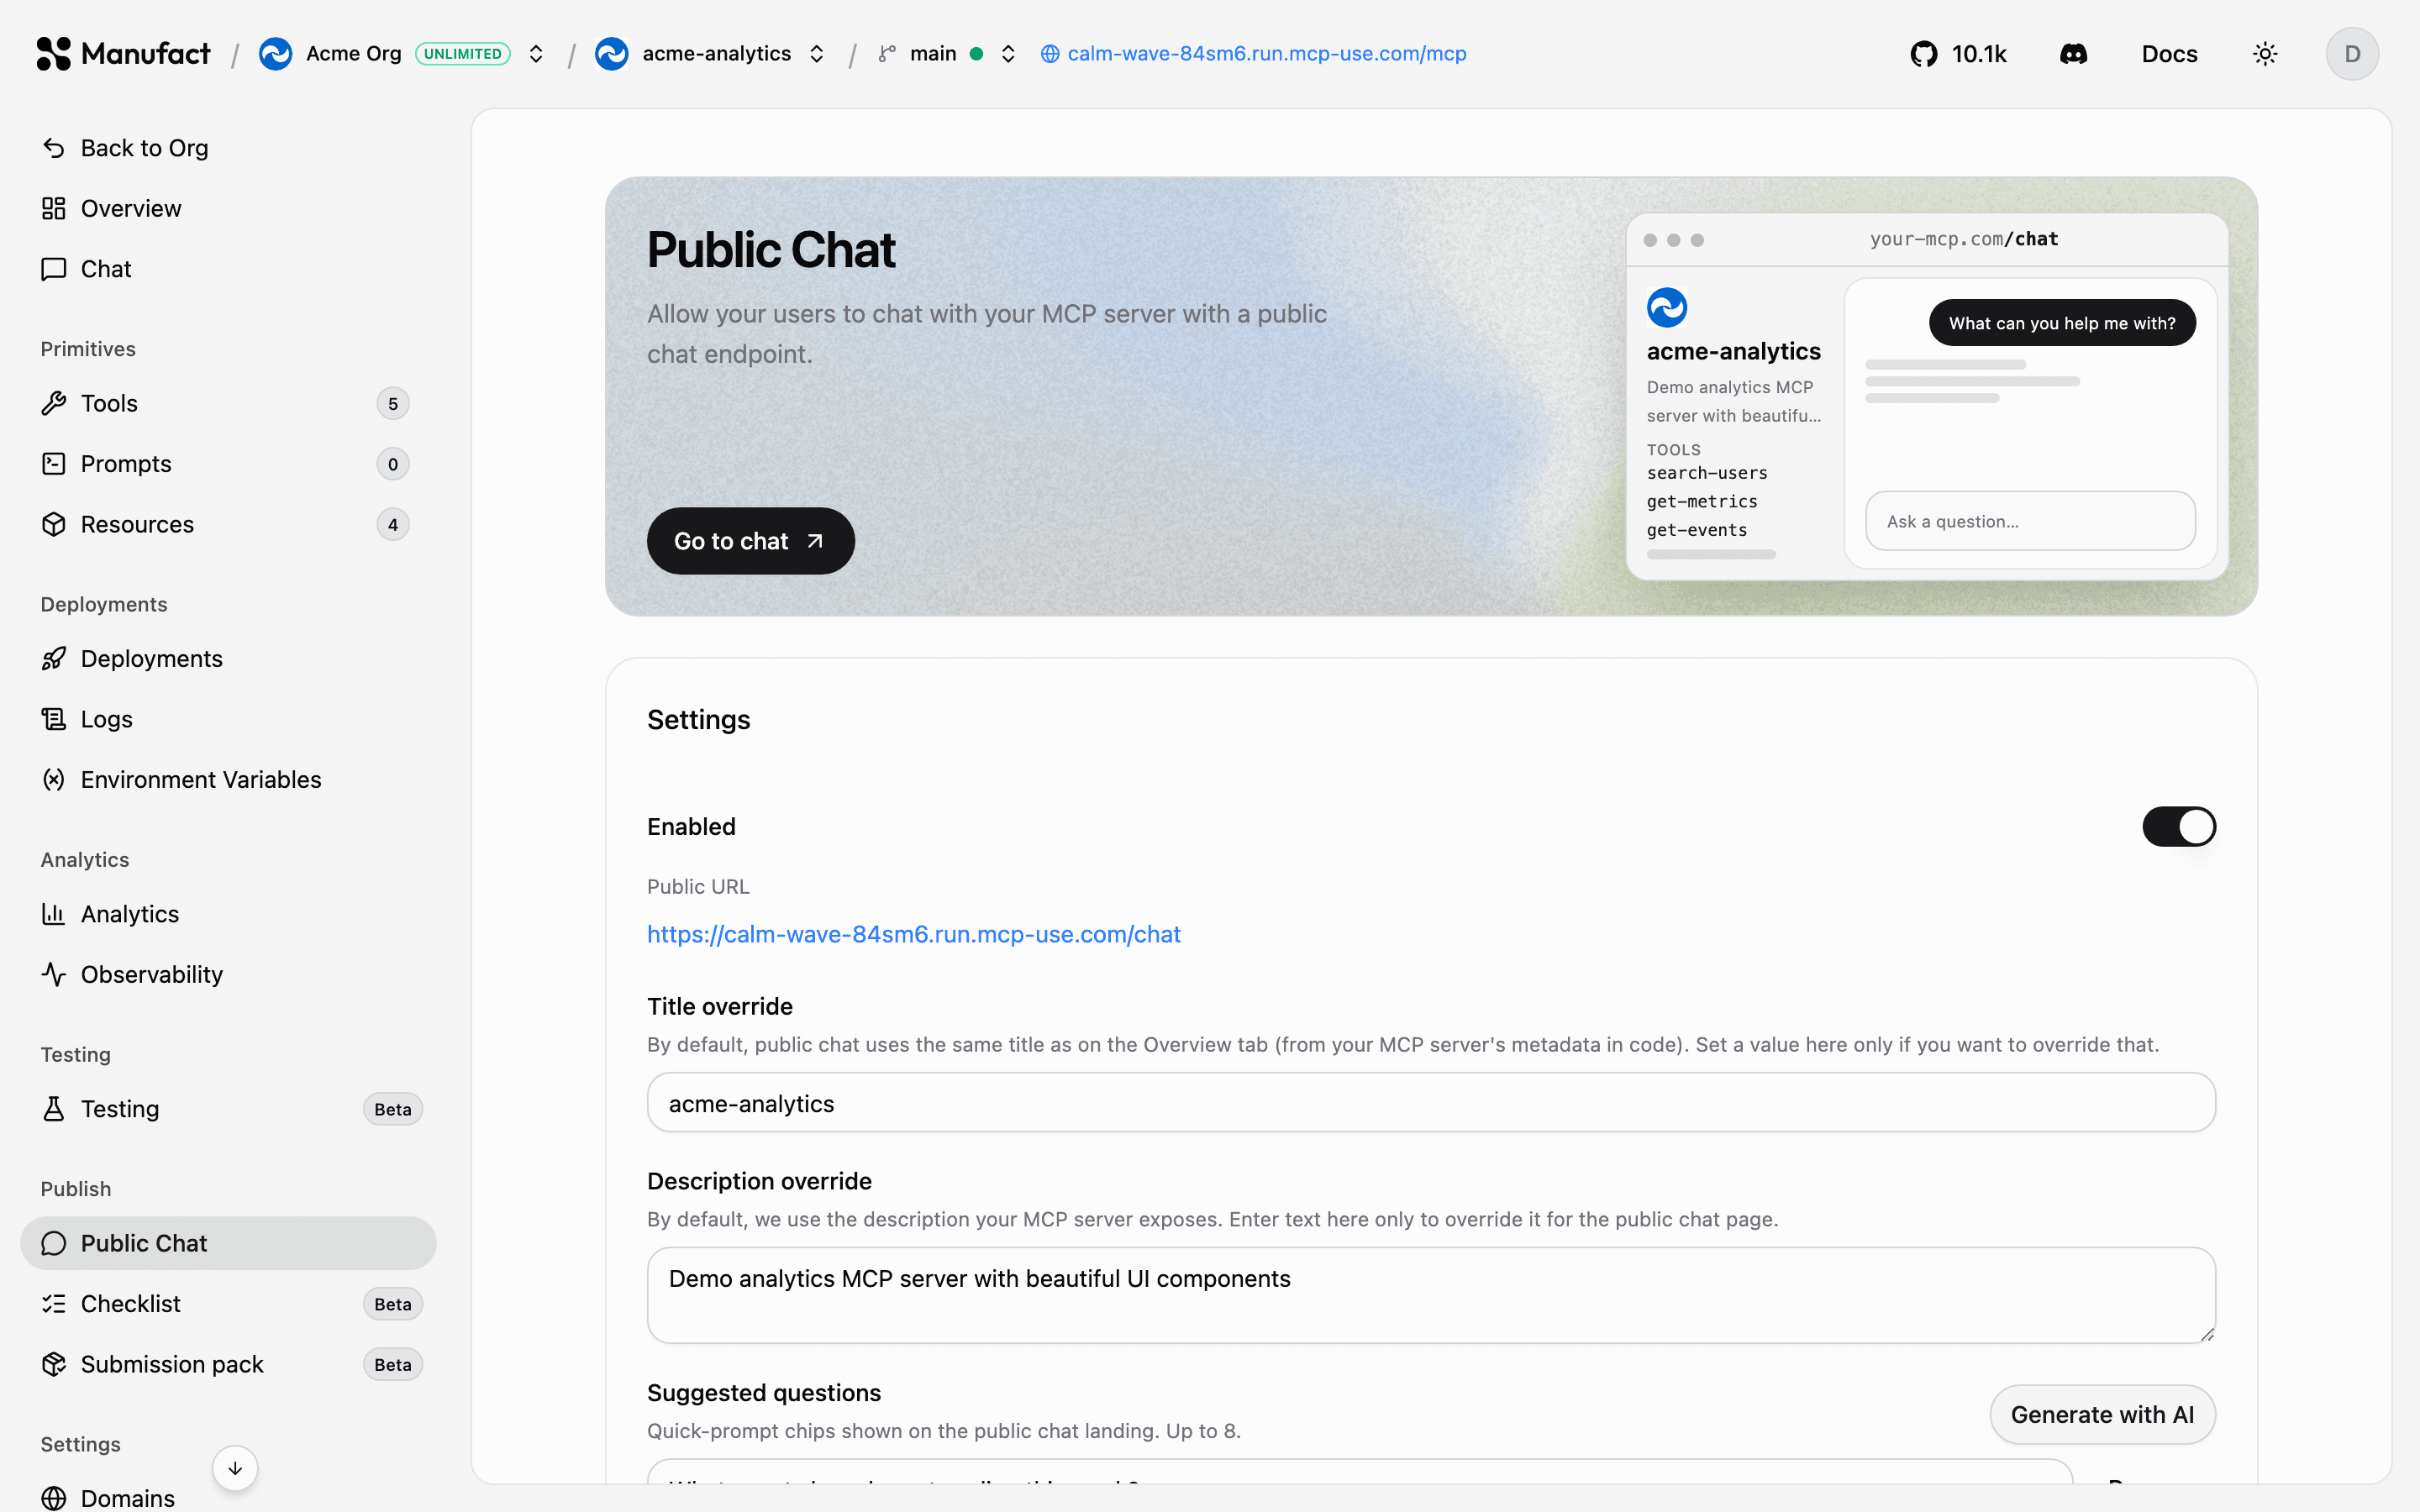Click the Submission pack package icon
Viewport: 2420px width, 1512px height.
tap(54, 1364)
